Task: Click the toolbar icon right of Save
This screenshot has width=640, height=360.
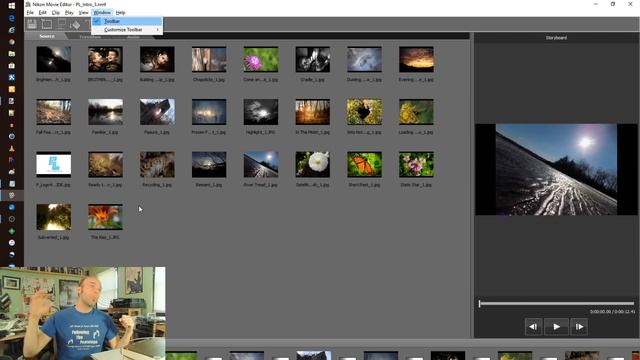Action: click(47, 24)
